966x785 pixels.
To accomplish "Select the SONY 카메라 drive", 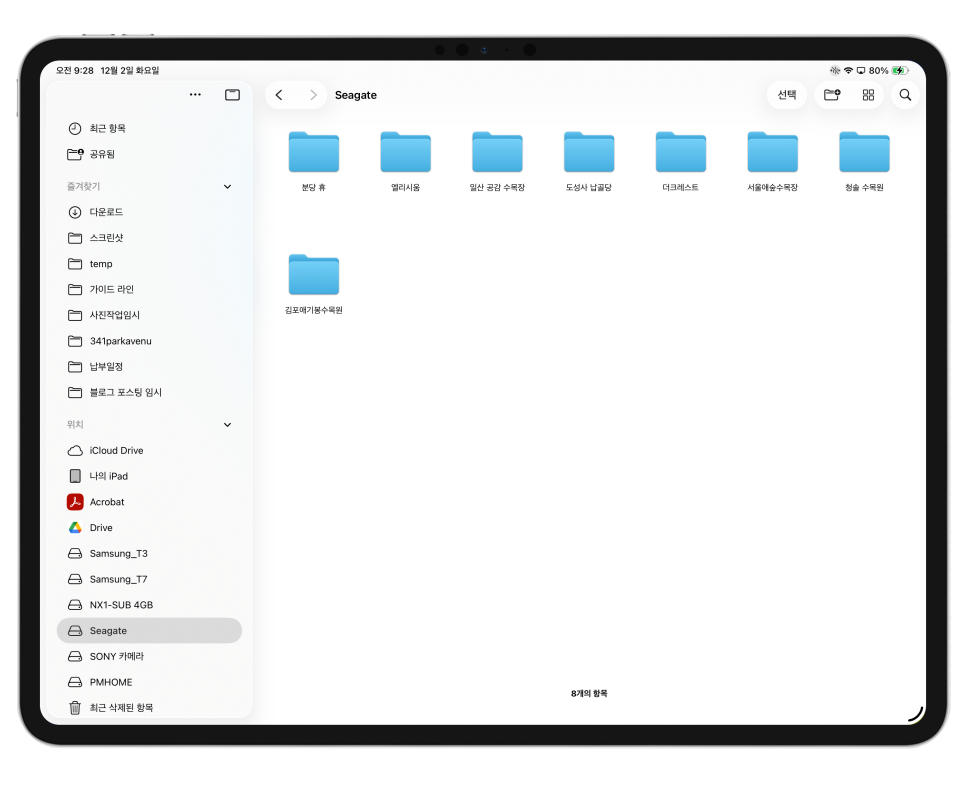I will point(149,656).
